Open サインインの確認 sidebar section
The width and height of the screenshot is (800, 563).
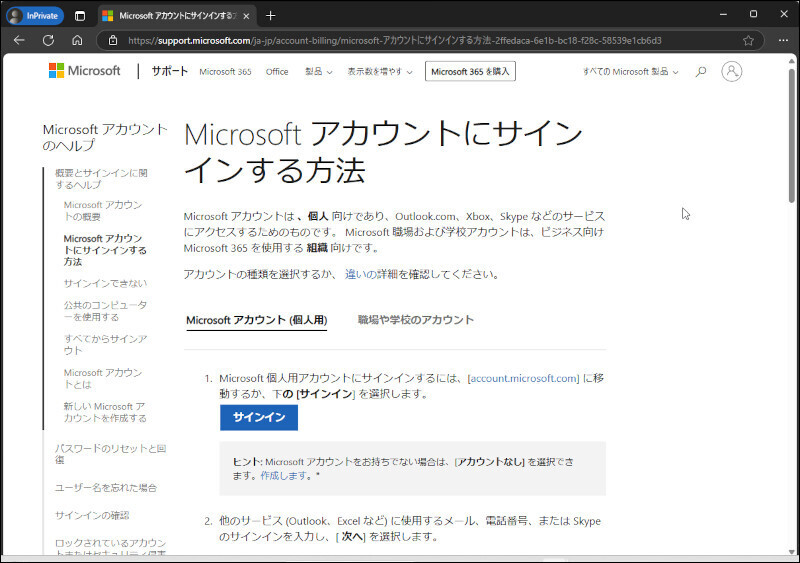pos(92,516)
